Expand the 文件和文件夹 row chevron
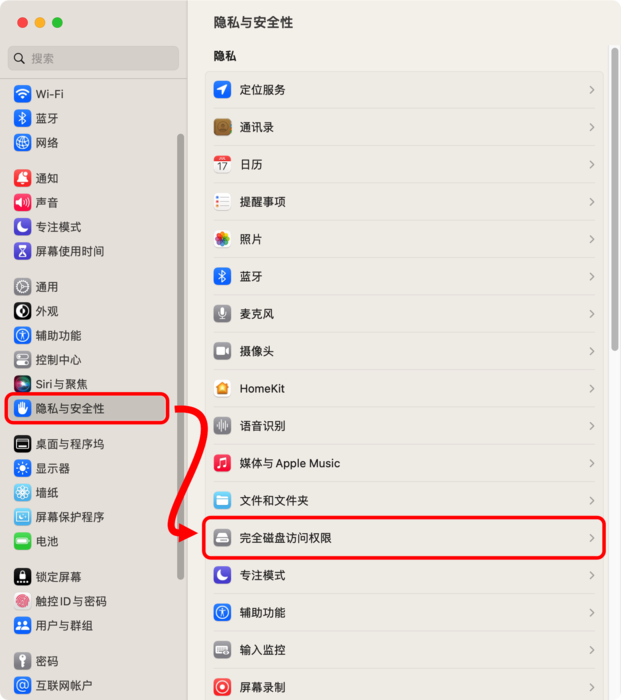This screenshot has width=621, height=700. (x=592, y=500)
